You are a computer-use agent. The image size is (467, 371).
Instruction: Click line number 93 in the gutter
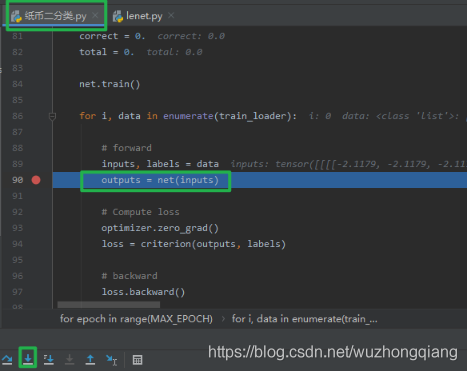[x=17, y=228]
